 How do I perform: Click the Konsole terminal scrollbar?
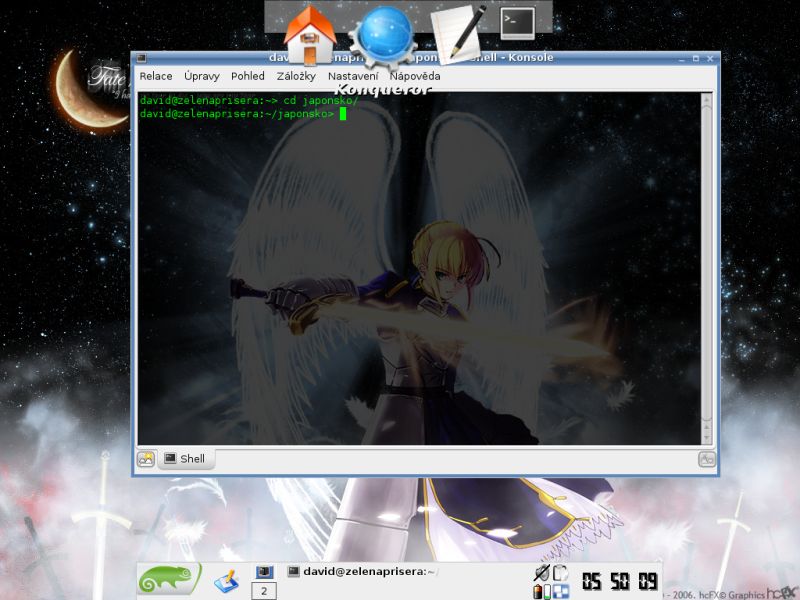(x=707, y=269)
